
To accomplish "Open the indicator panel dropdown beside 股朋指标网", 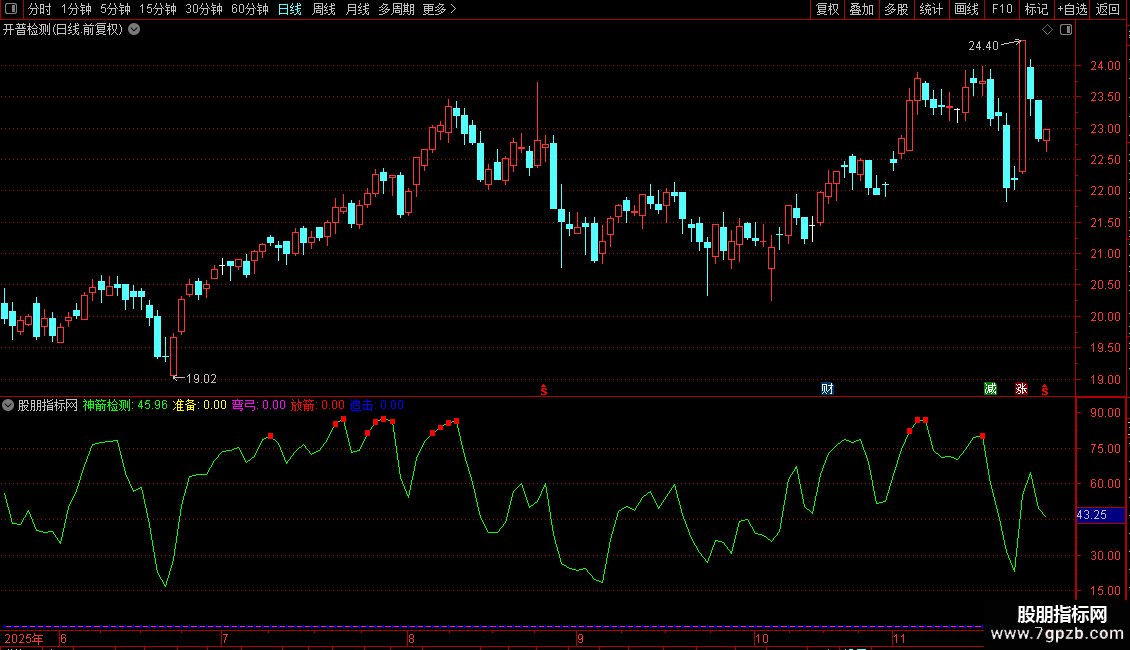I will (8, 405).
